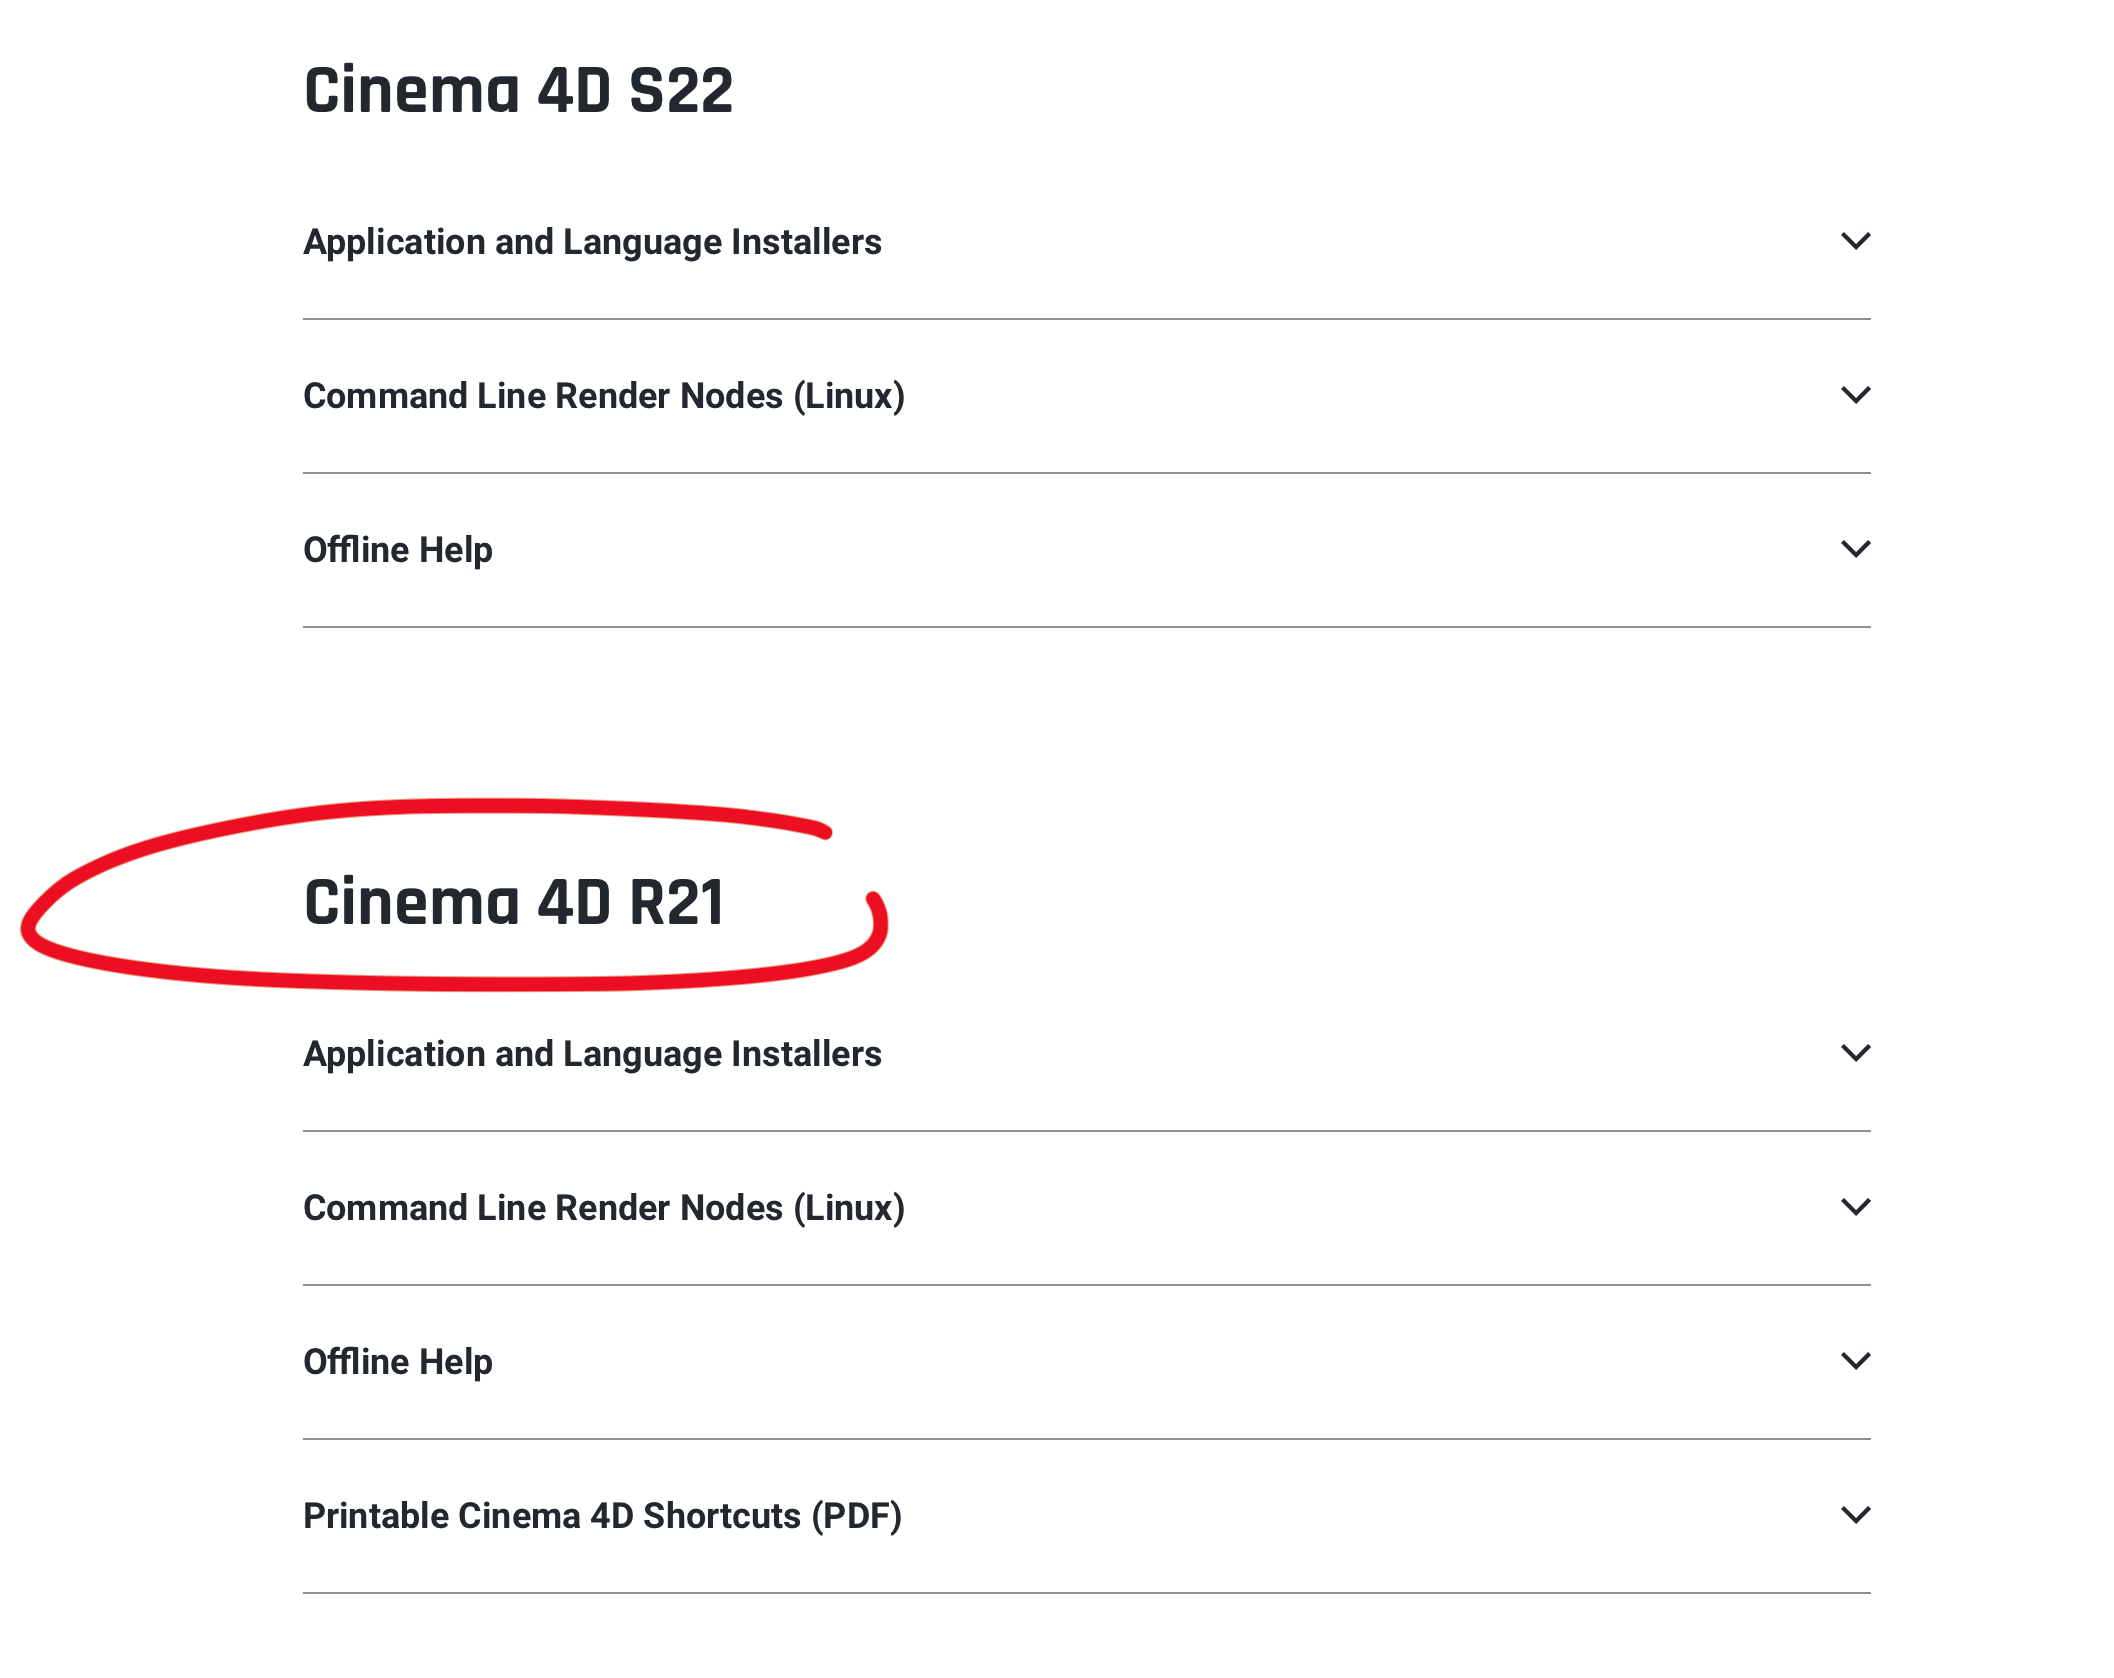Click R21 Application and Language Installers chevron

tap(1855, 1053)
